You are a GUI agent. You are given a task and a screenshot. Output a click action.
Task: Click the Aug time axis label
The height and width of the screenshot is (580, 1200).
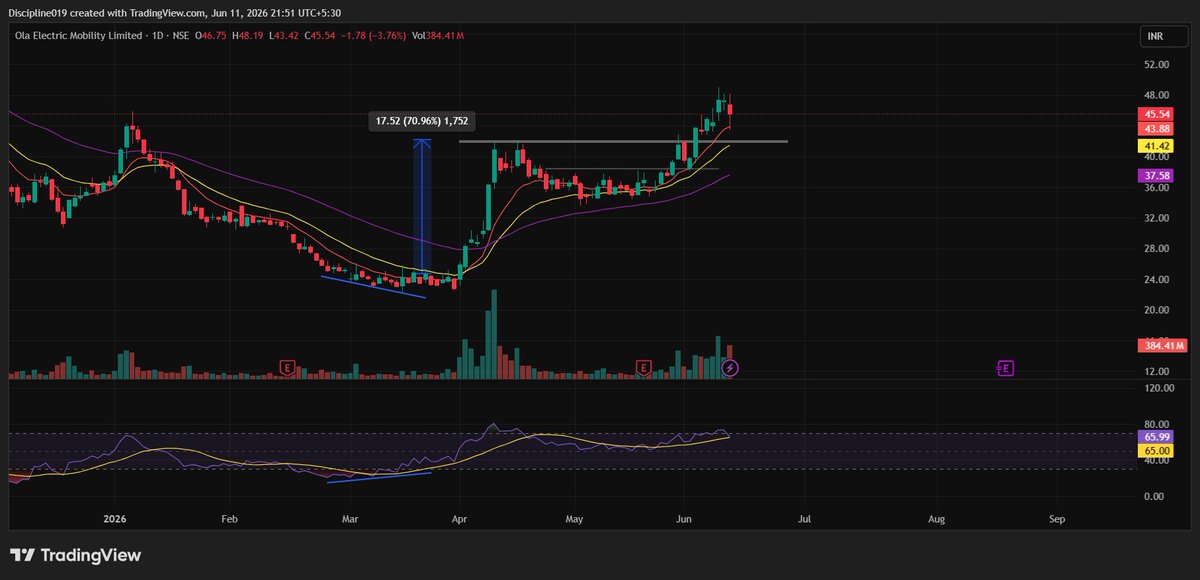click(x=936, y=520)
